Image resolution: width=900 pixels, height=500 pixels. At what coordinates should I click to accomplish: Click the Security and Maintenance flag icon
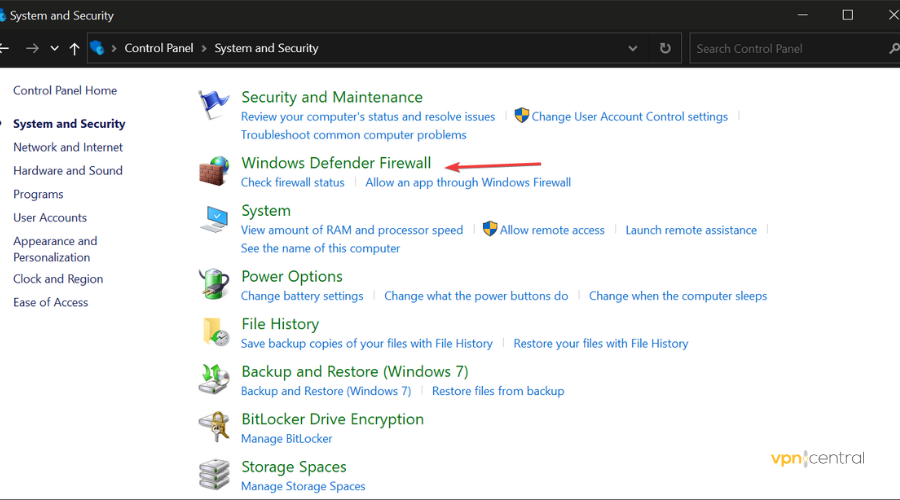pos(214,104)
